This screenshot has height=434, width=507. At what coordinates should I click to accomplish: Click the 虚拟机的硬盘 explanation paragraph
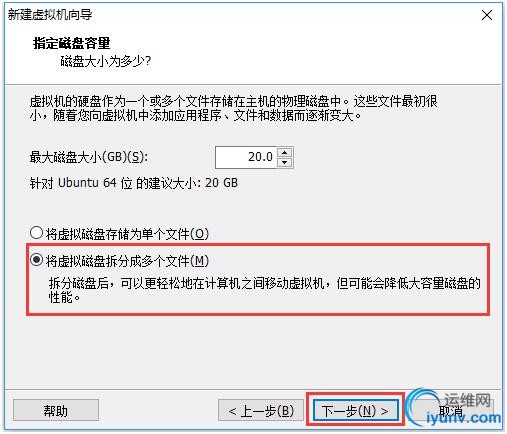(233, 108)
